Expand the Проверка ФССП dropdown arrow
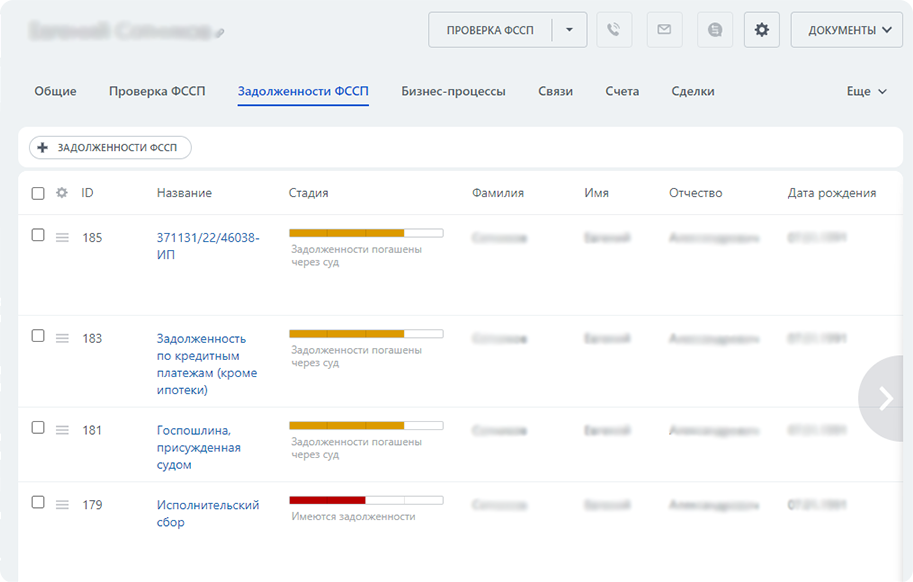 [x=569, y=30]
